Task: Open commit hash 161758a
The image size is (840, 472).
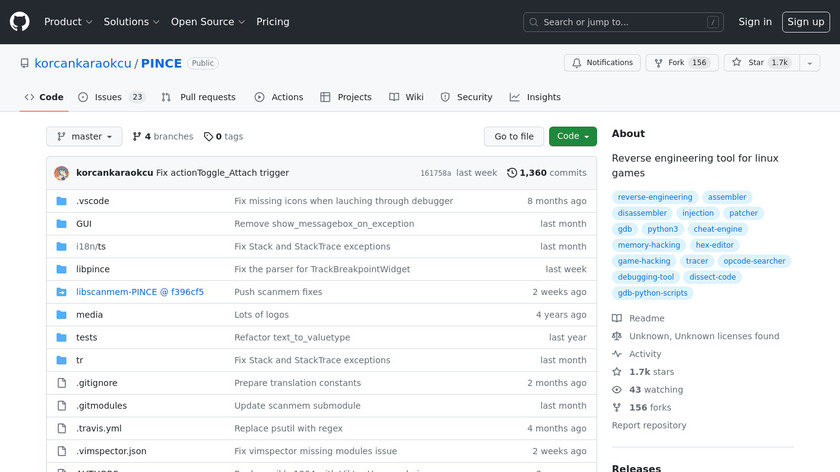Action: click(436, 173)
